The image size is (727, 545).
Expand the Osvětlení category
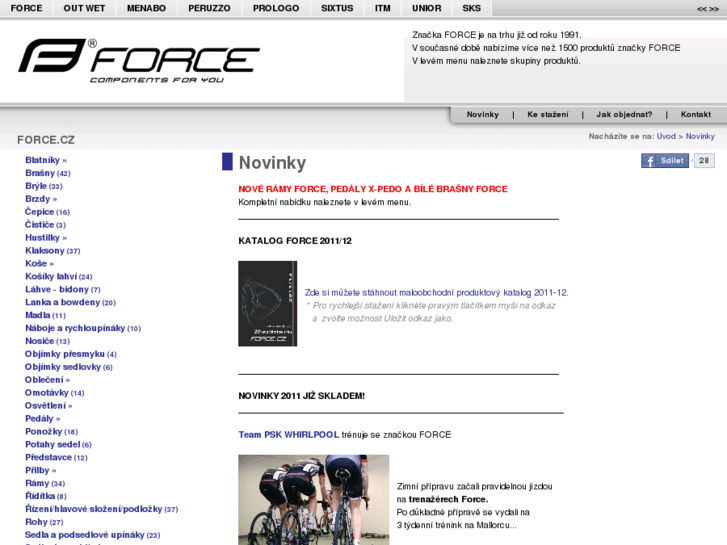(x=49, y=406)
